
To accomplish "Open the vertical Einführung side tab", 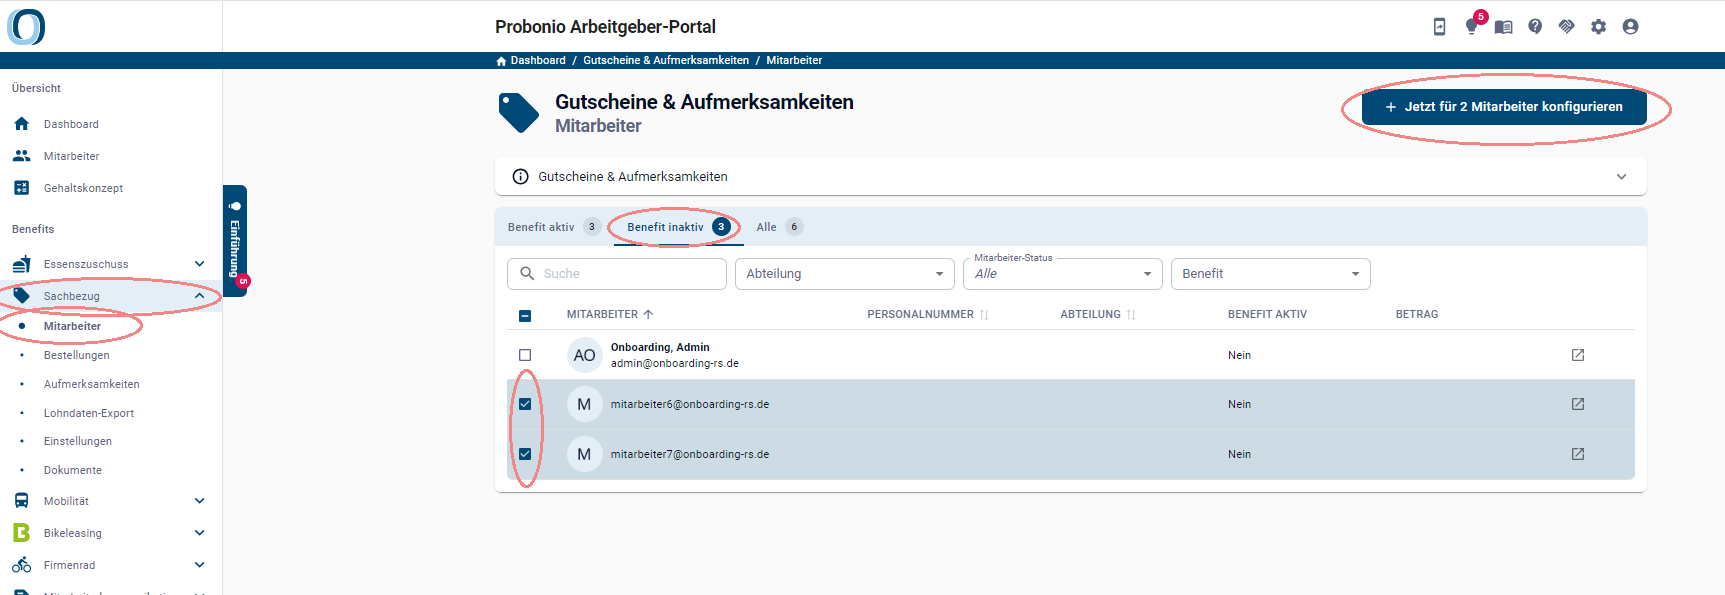I will [235, 240].
